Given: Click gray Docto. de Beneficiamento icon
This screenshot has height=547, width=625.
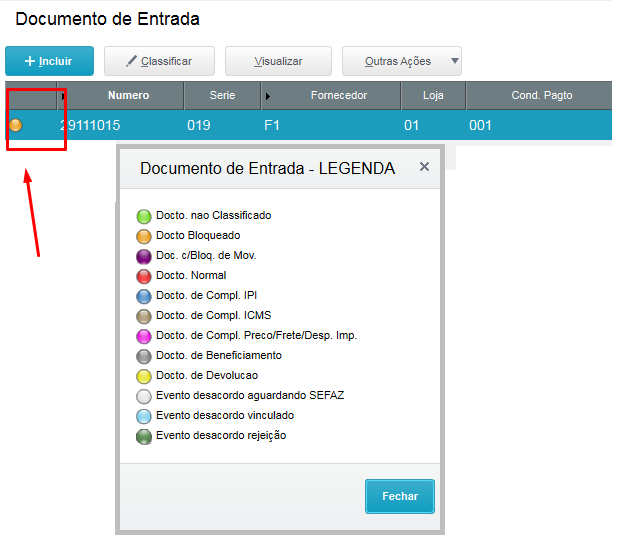Looking at the screenshot, I should [x=144, y=356].
